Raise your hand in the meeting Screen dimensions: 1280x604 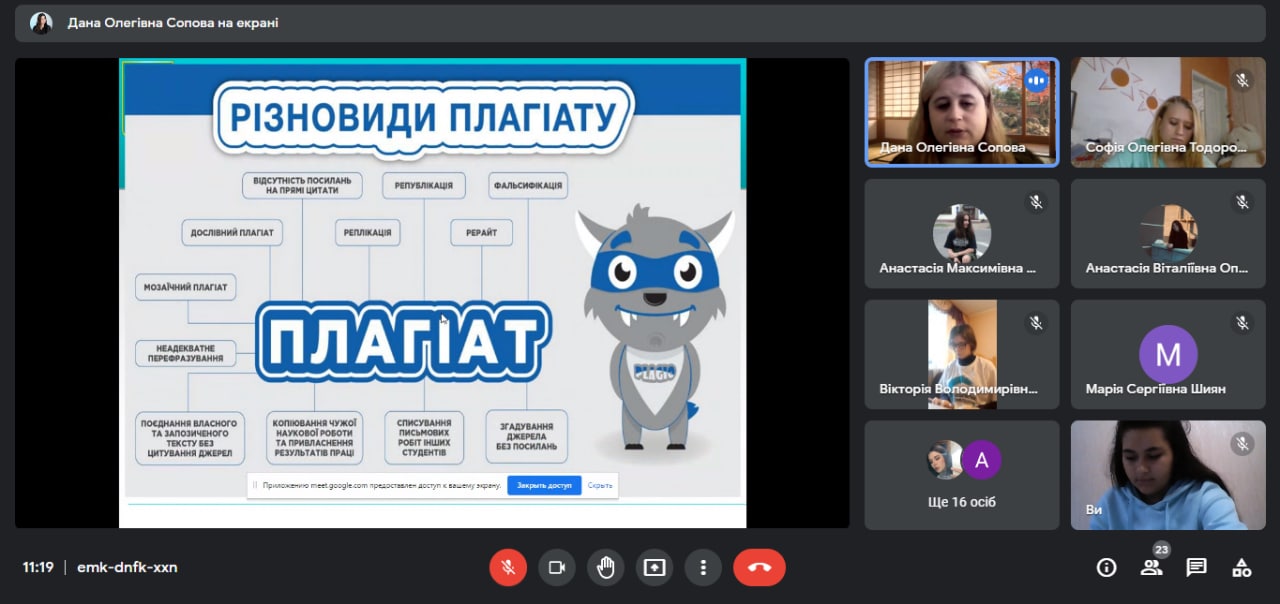605,567
